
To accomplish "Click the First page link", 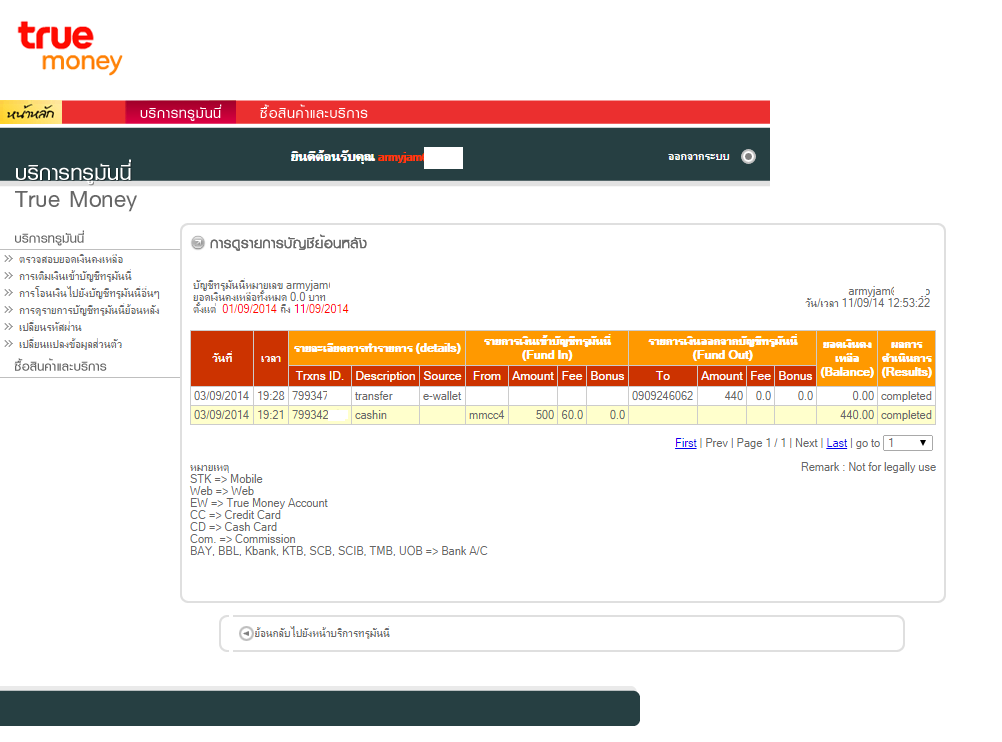I will point(686,443).
